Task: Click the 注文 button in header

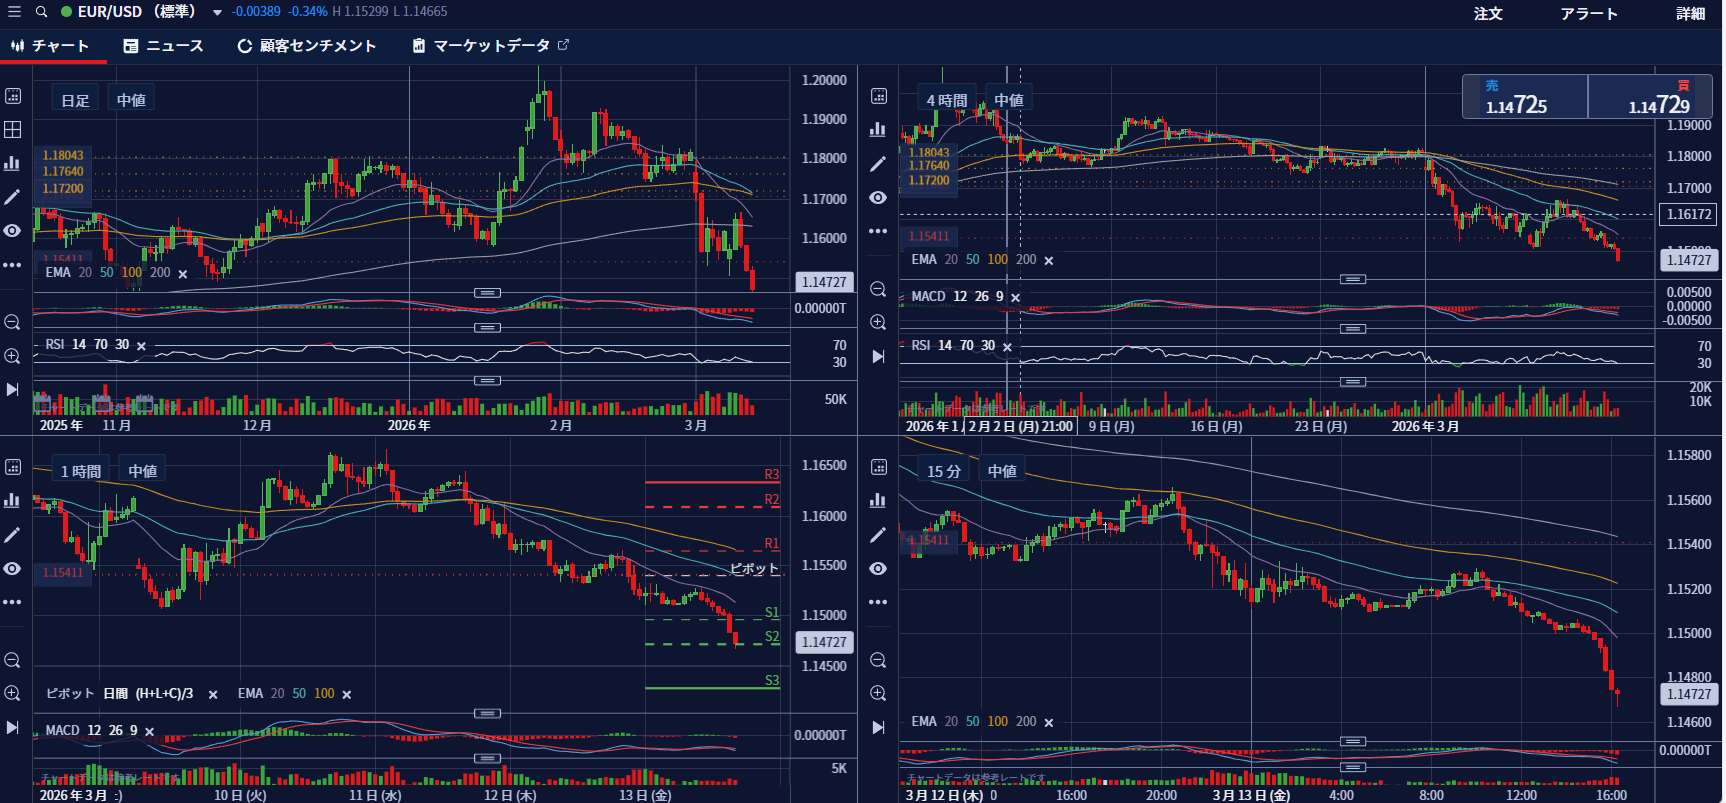Action: [x=1488, y=13]
